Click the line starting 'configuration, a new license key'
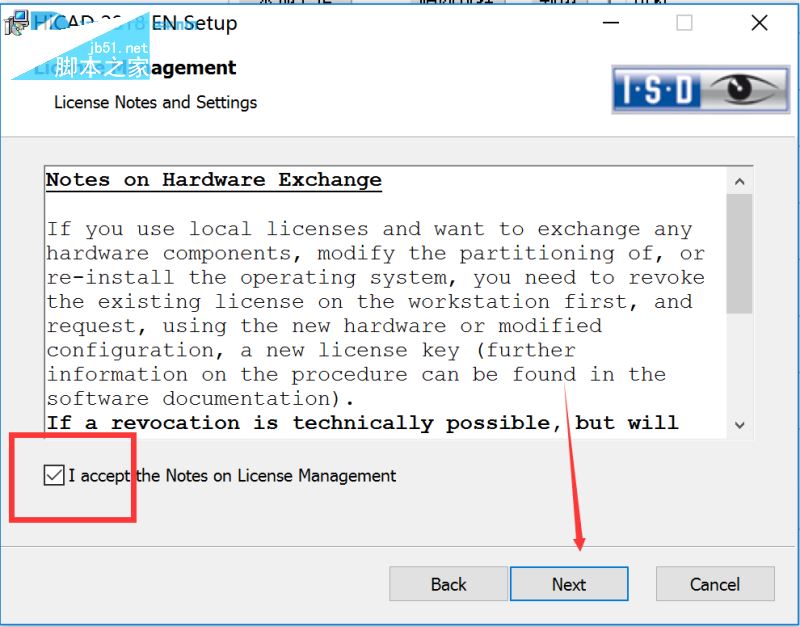800x627 pixels. click(311, 350)
